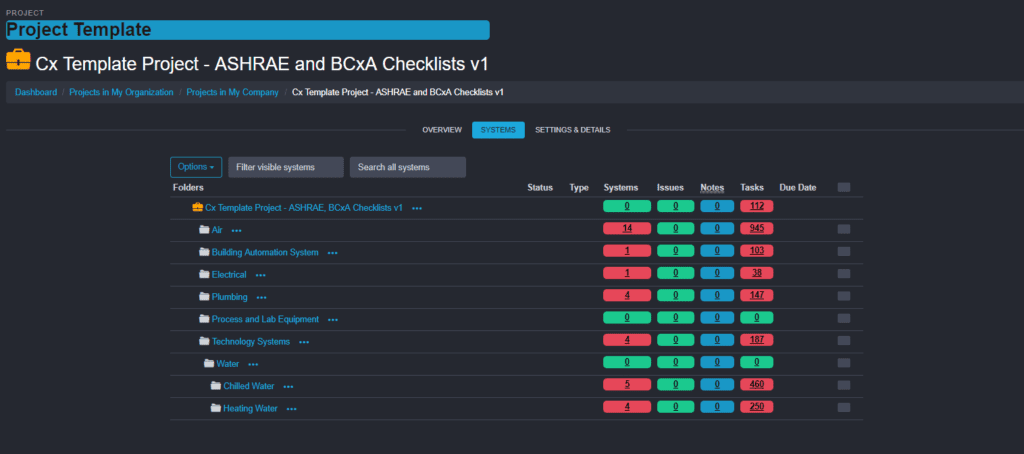
Task: Open Projects in My Organization breadcrumb
Action: [121, 93]
